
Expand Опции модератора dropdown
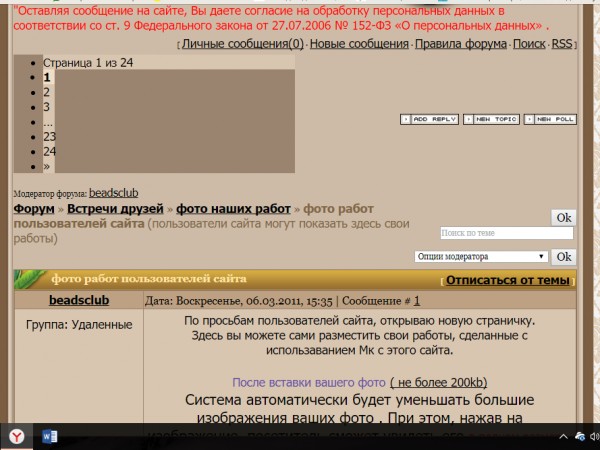[481, 257]
